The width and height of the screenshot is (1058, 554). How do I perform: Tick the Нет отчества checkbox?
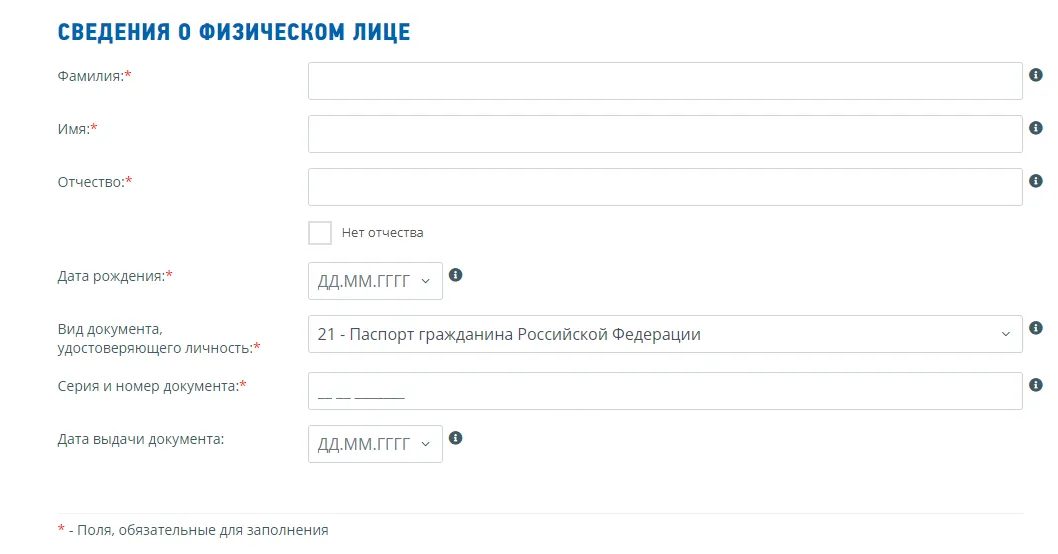[x=320, y=233]
